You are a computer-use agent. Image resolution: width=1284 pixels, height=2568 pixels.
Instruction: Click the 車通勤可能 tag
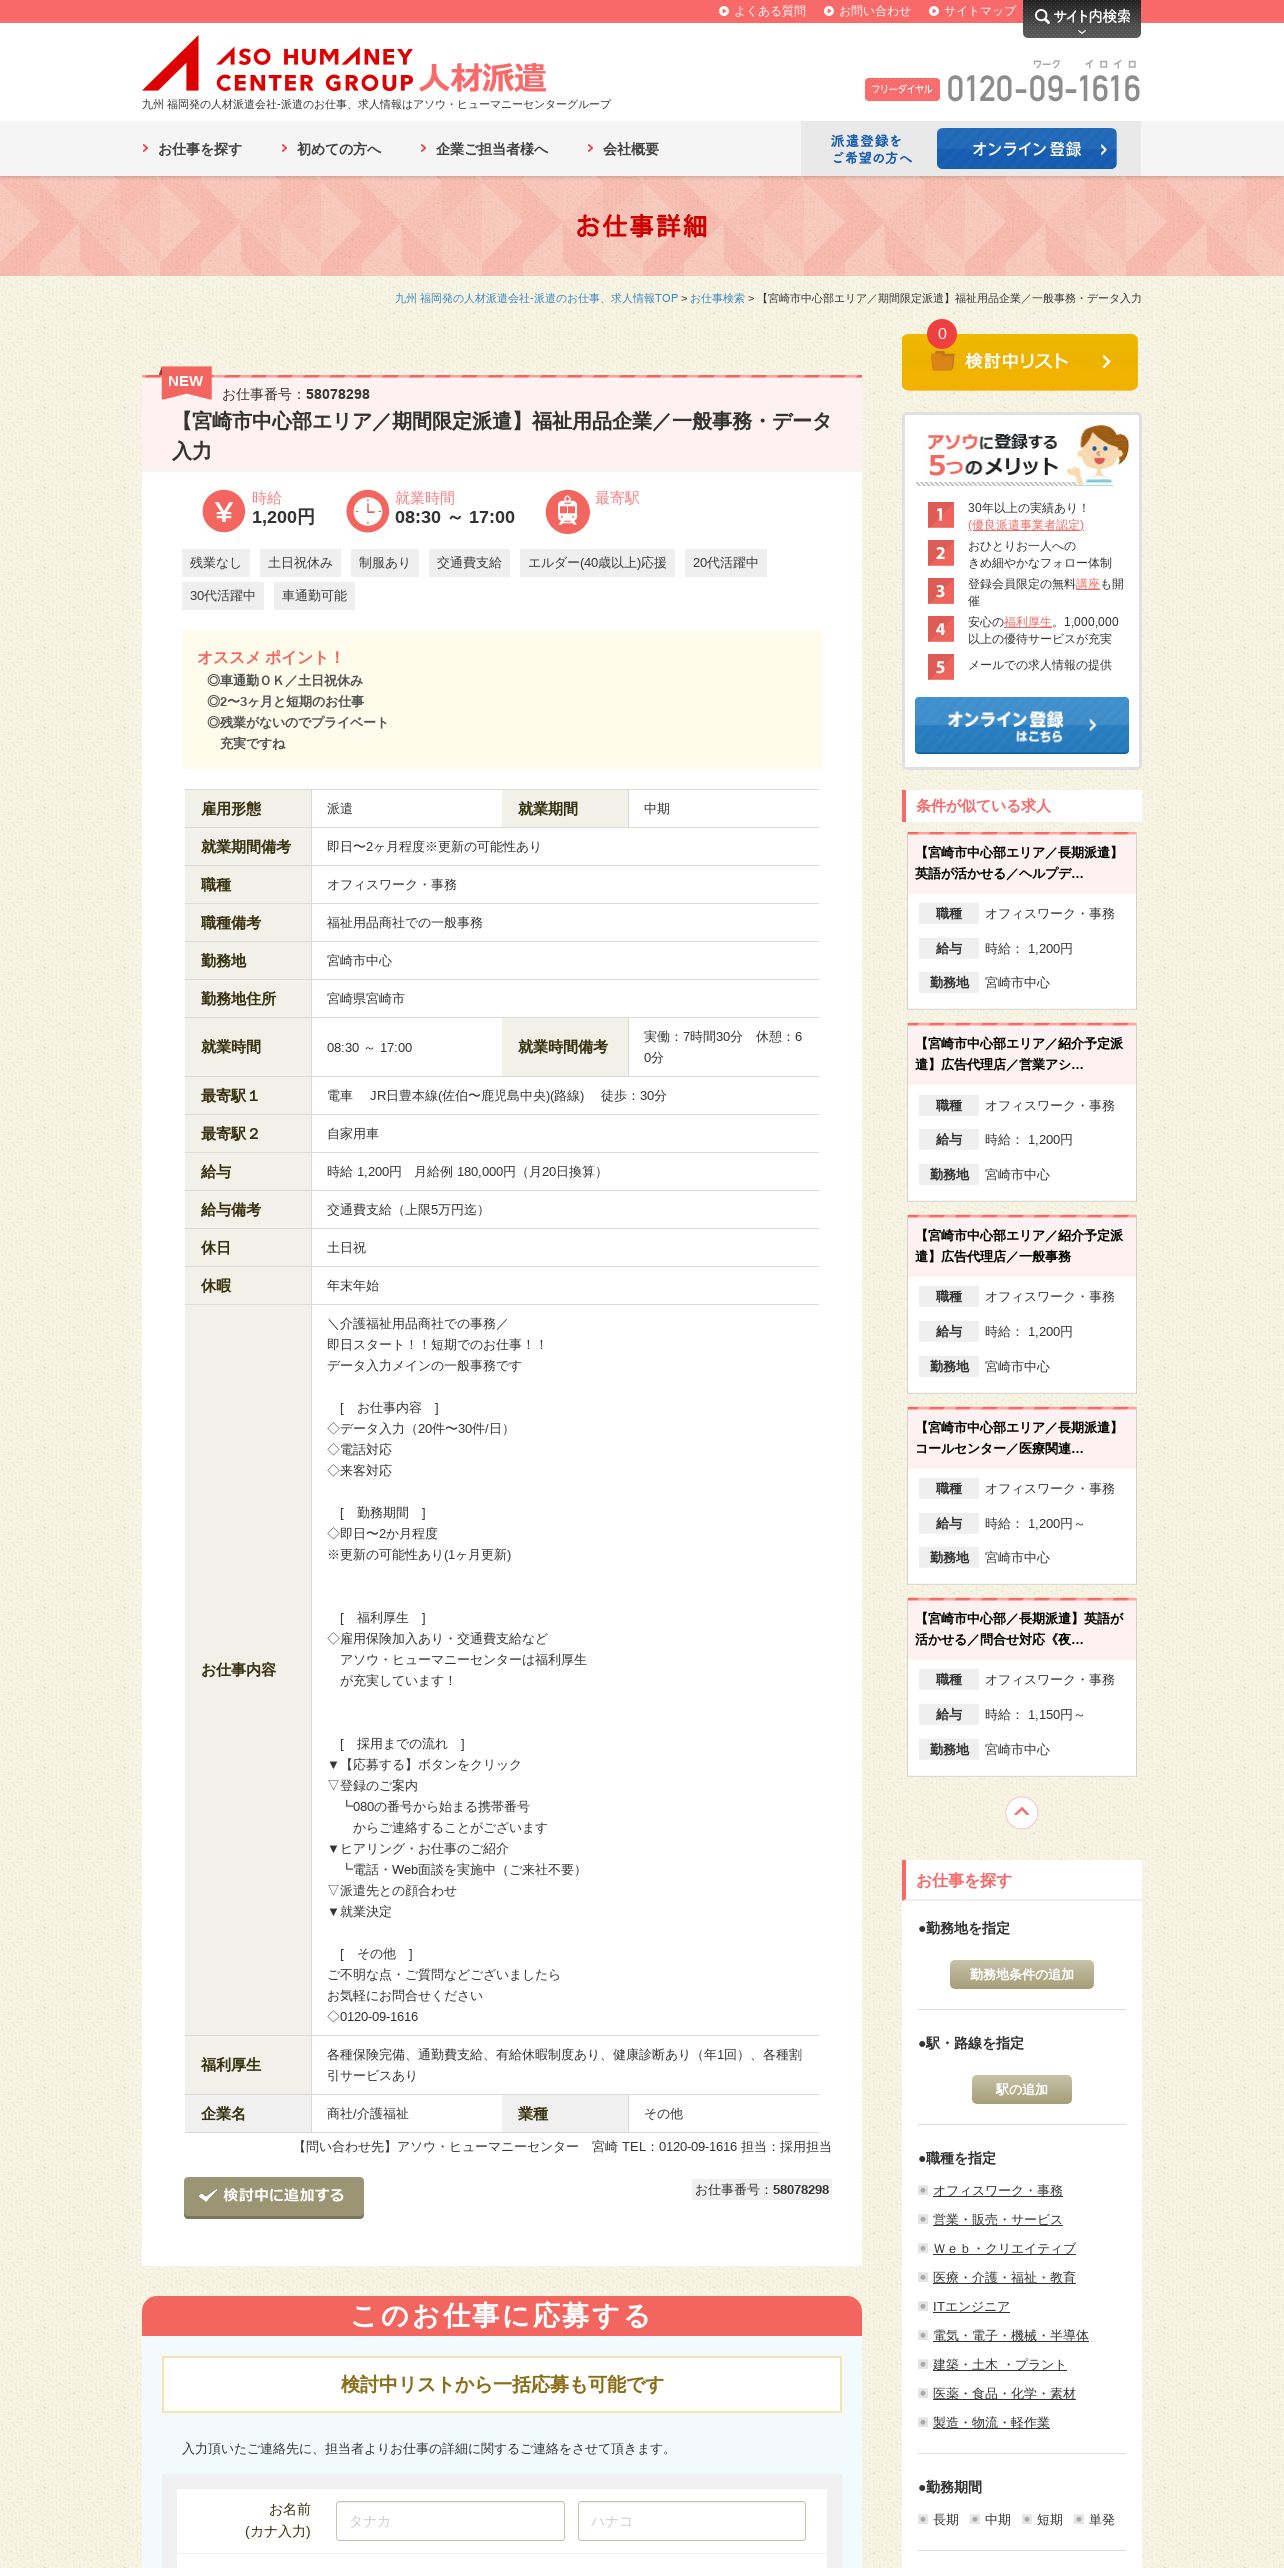314,596
